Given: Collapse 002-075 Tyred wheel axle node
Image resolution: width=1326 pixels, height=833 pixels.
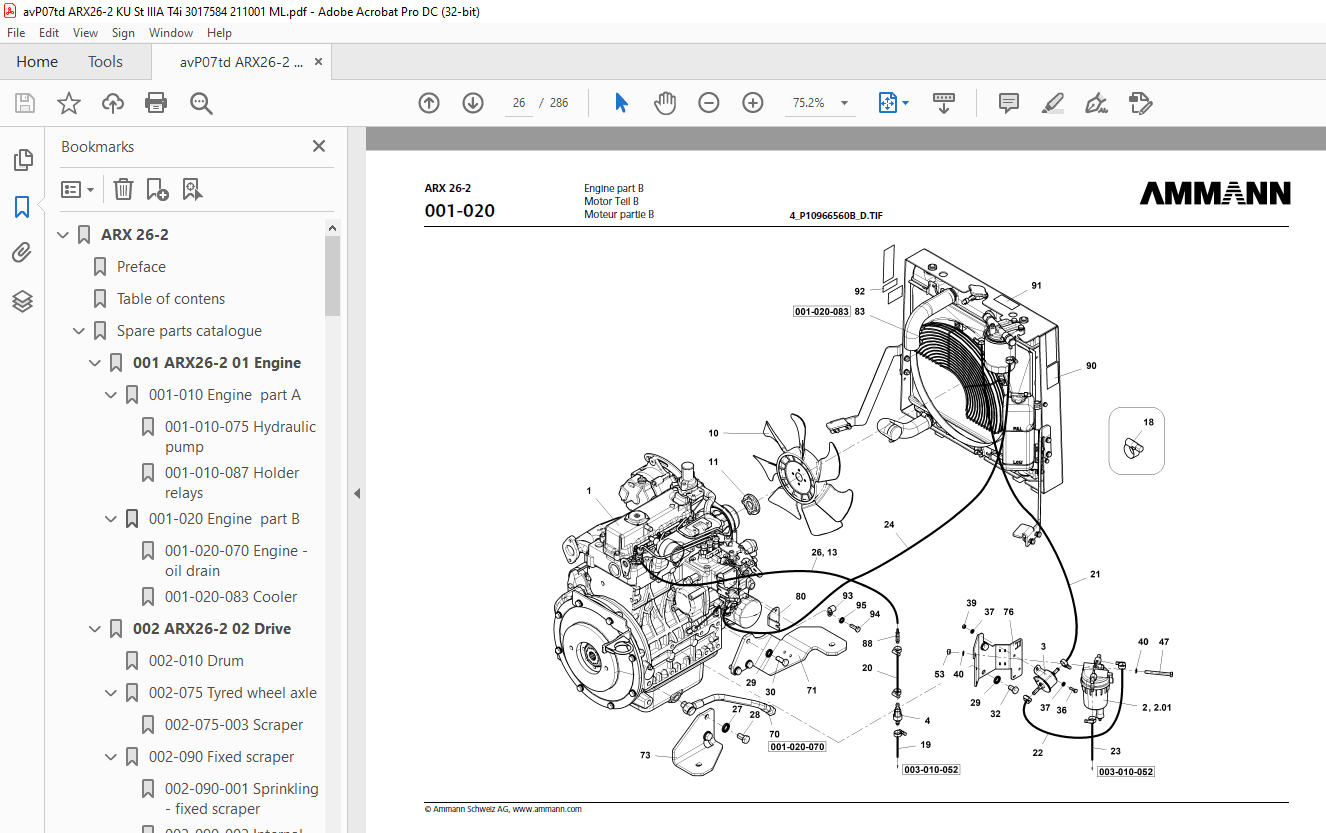Looking at the screenshot, I should pos(111,693).
